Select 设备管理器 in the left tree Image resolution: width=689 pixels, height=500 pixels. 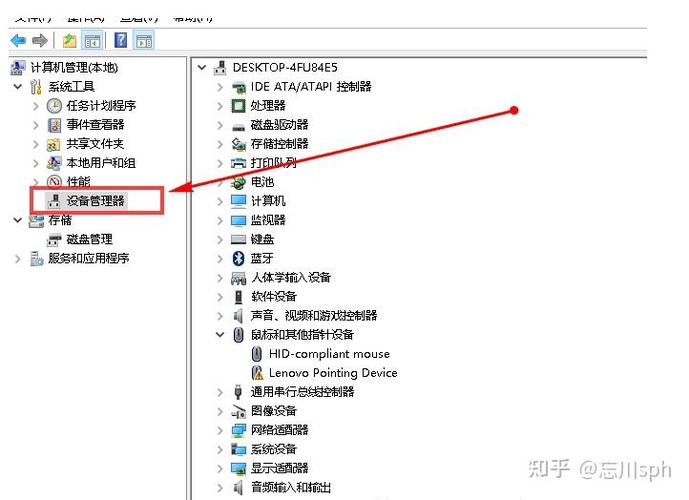(x=96, y=201)
